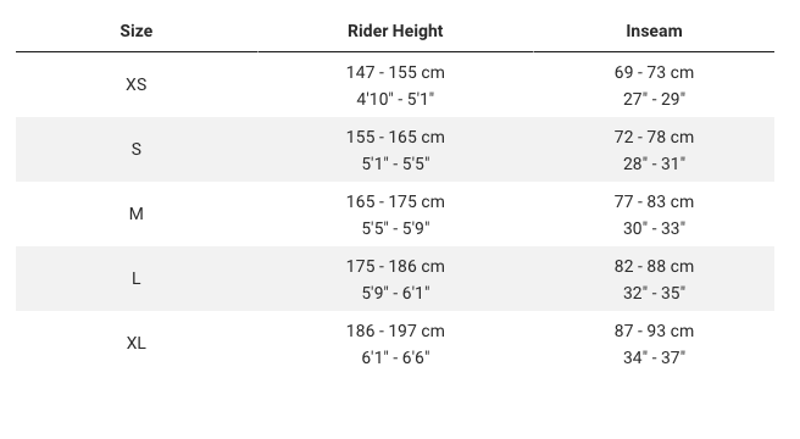Click the 77 - 83 cm inseam value

click(654, 202)
